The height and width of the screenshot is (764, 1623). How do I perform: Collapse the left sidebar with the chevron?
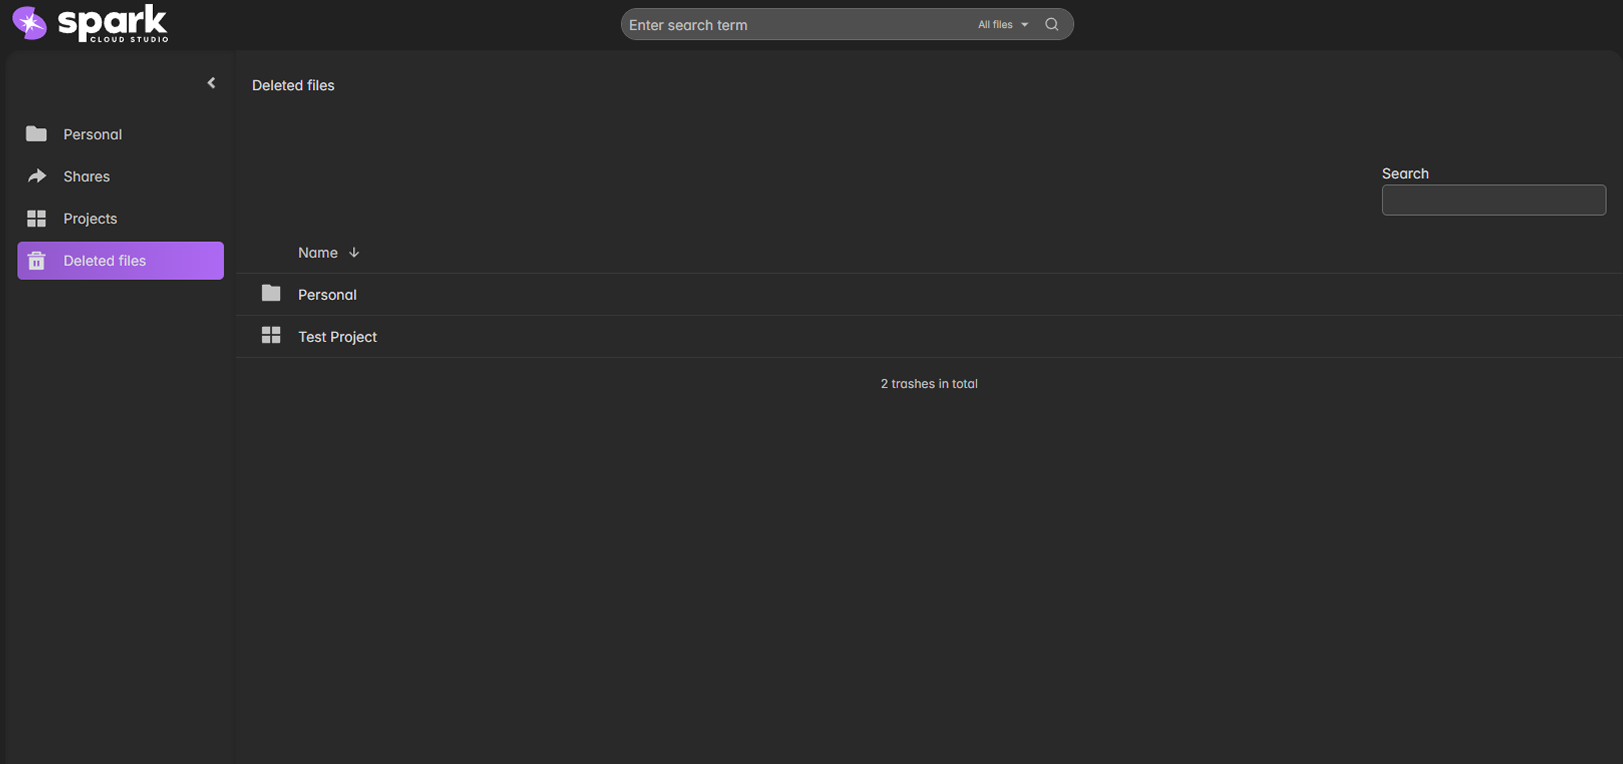(x=211, y=83)
